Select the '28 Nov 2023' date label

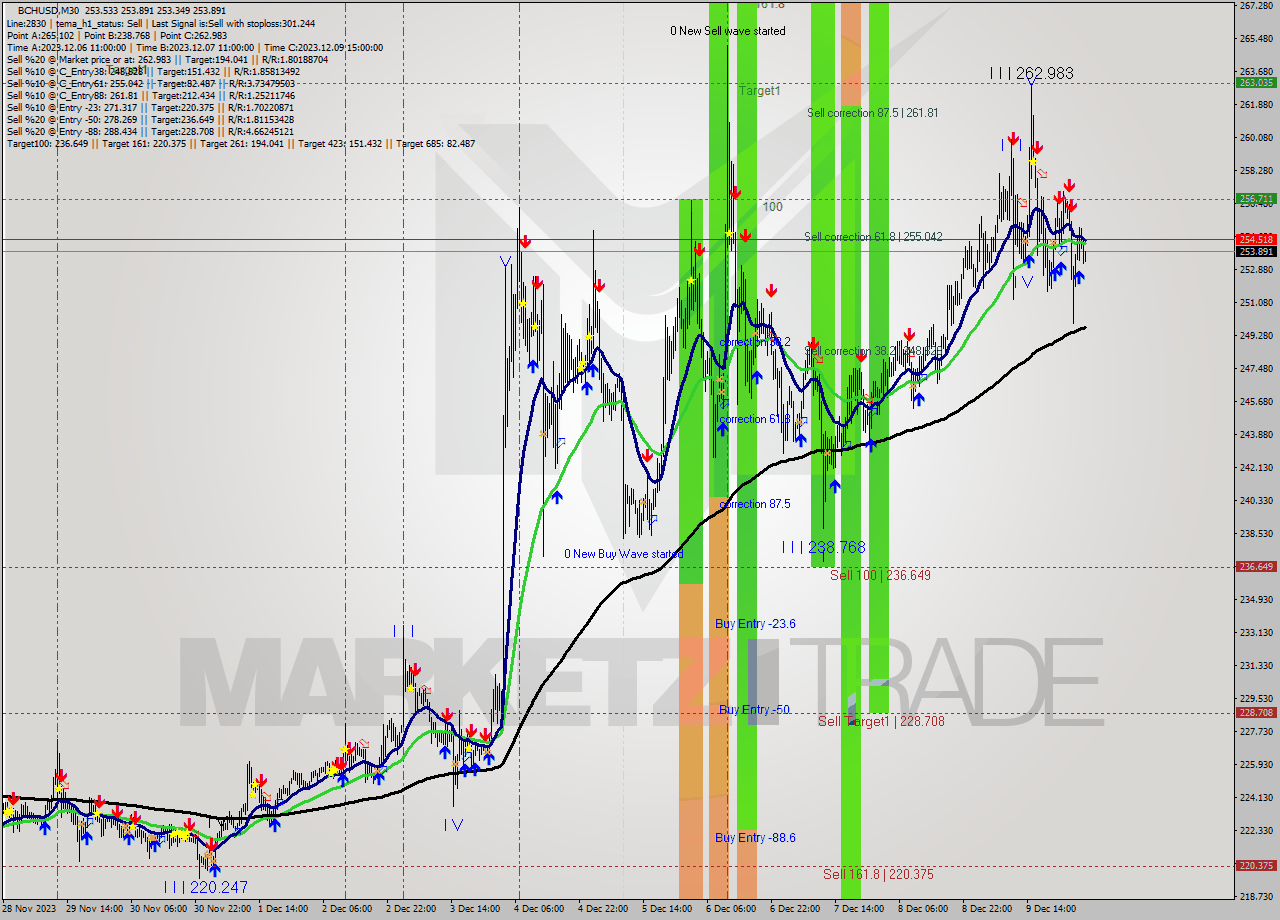click(x=29, y=909)
